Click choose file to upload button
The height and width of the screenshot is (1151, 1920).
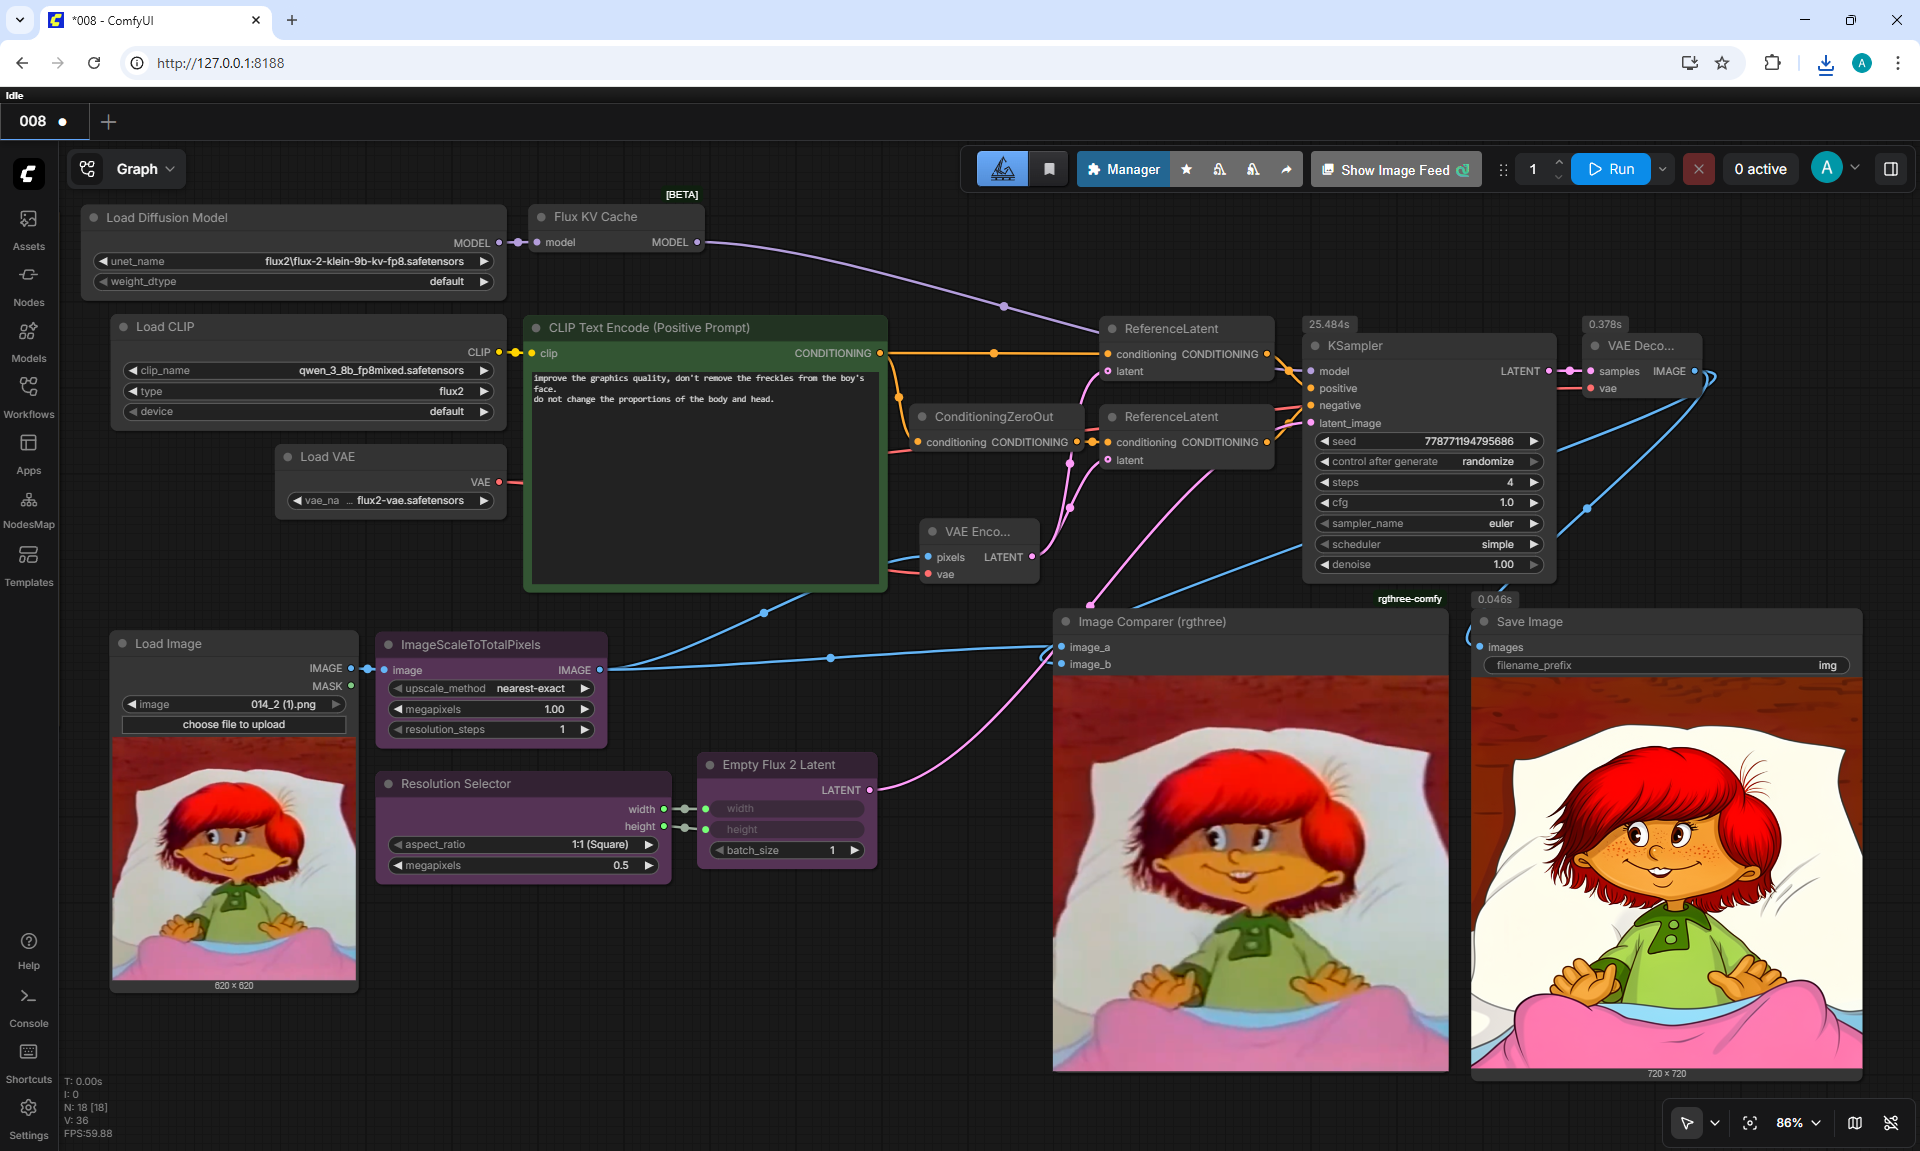[x=234, y=724]
